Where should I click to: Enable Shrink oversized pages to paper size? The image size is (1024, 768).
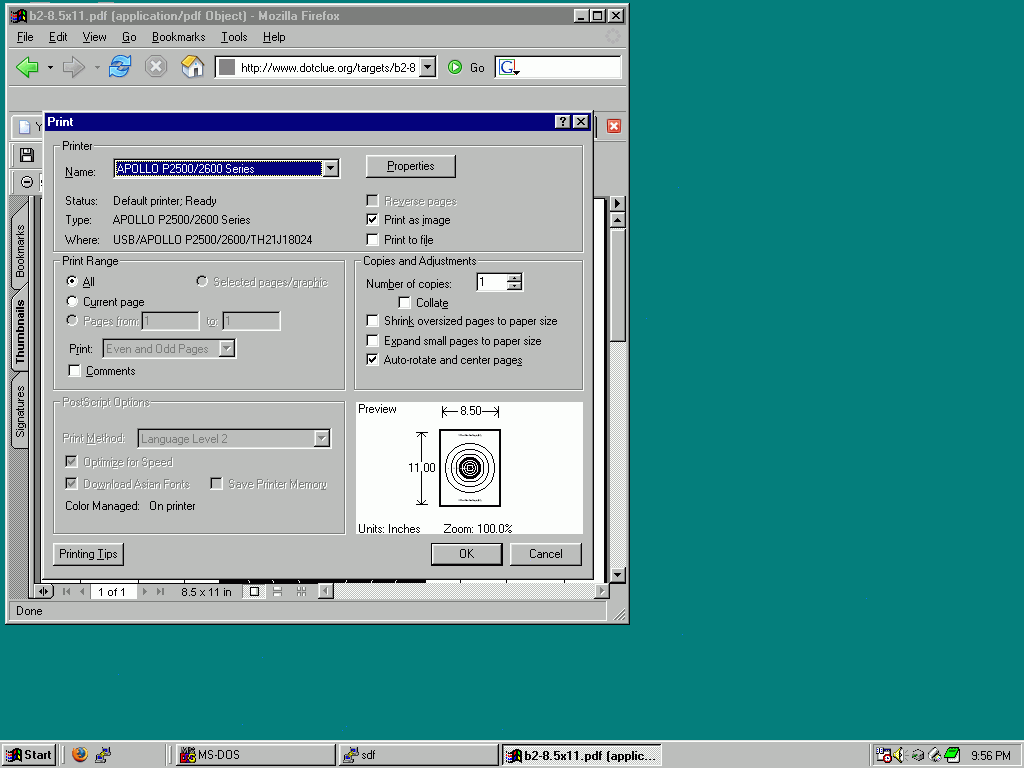tap(373, 321)
